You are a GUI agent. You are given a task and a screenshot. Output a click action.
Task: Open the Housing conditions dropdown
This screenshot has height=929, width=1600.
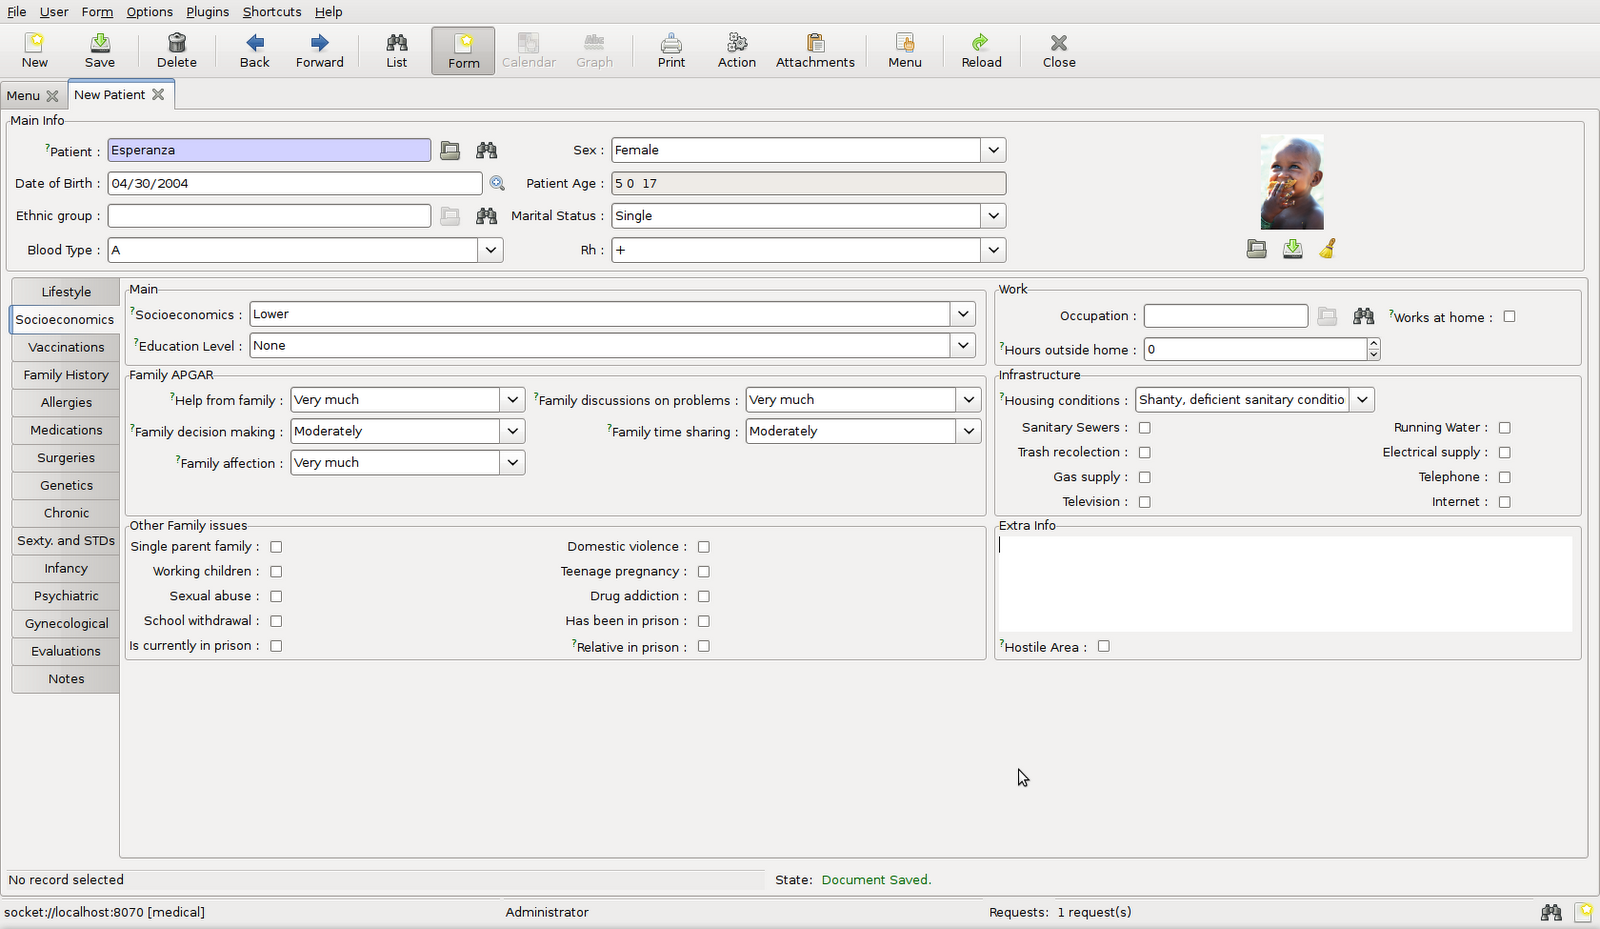[1362, 400]
